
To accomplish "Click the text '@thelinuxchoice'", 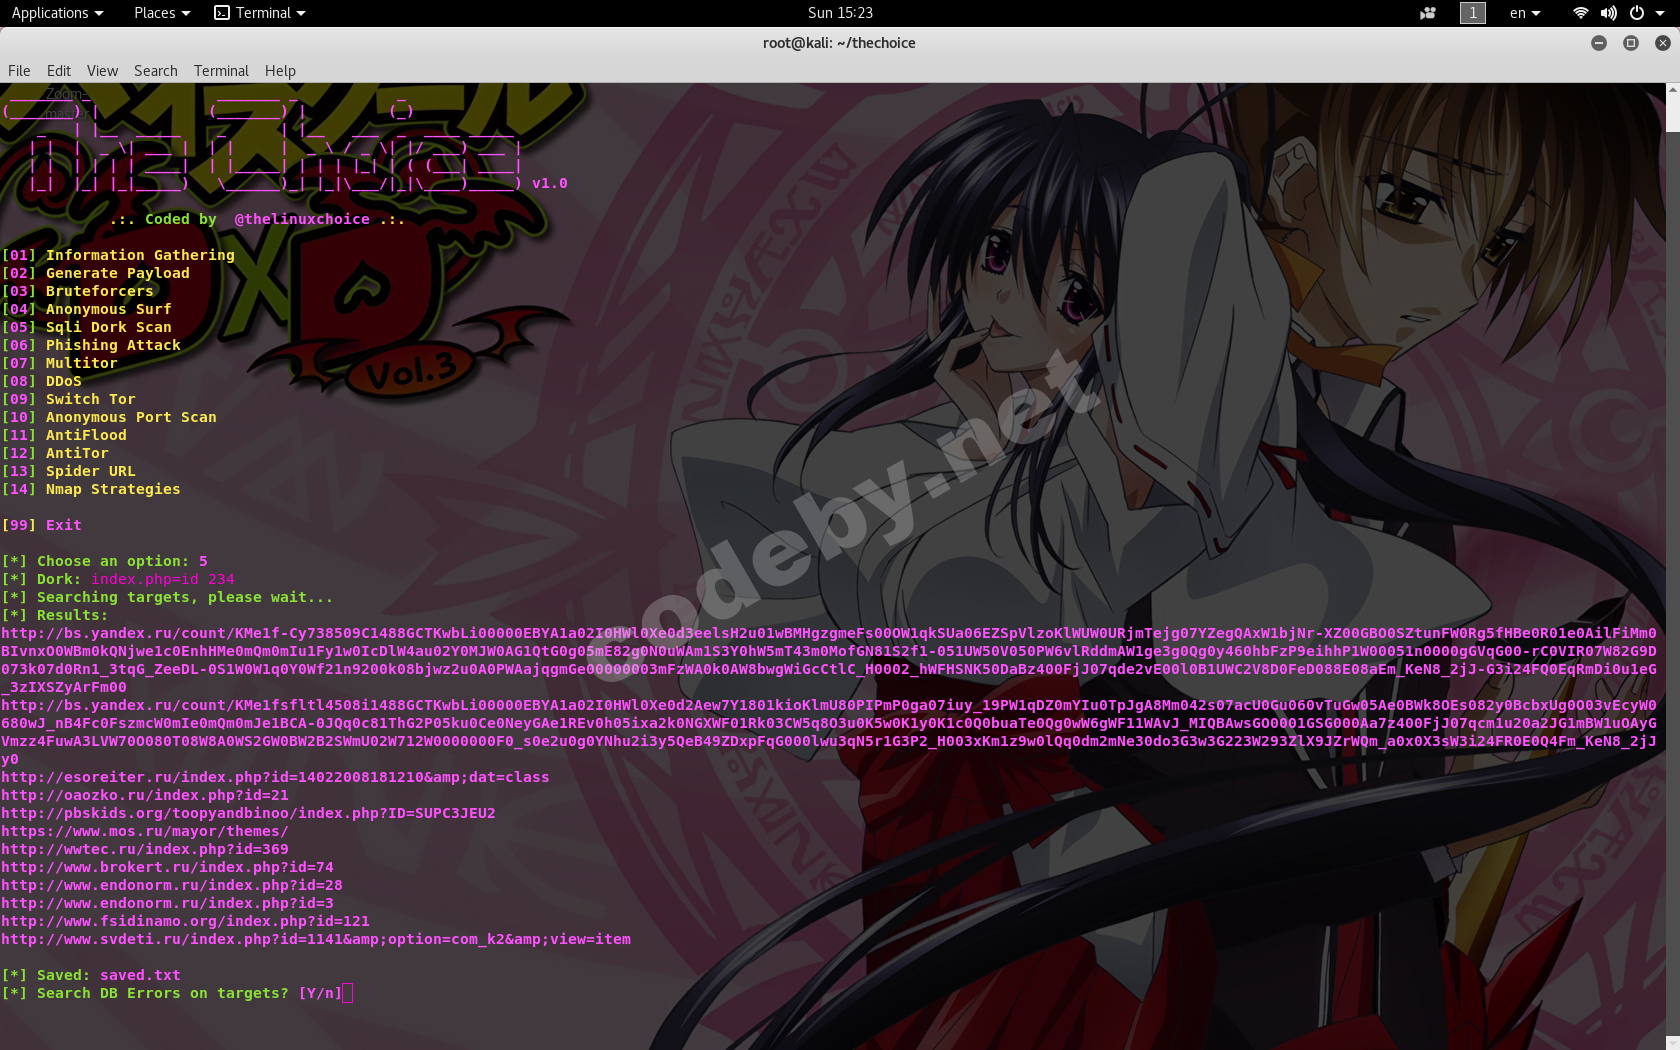I will pyautogui.click(x=302, y=219).
